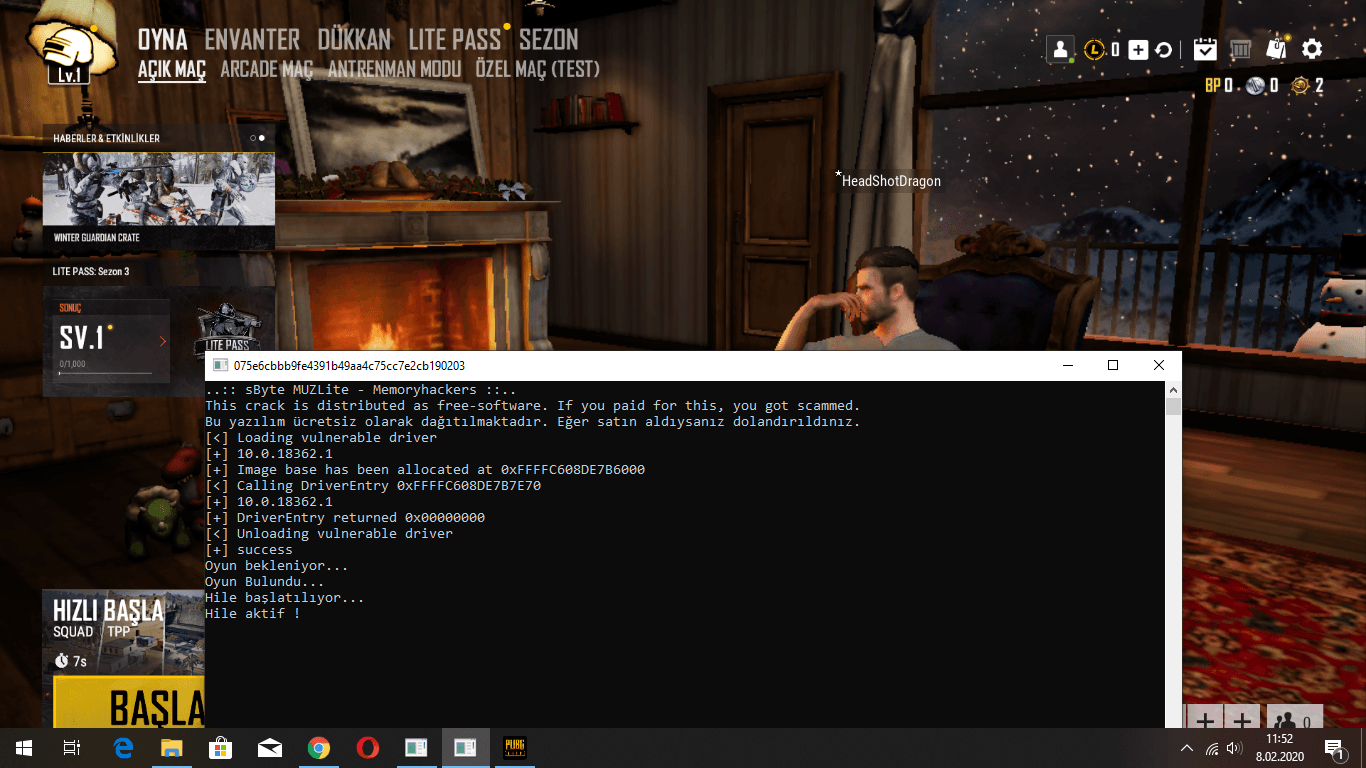
Task: Add L-Coin with the plus button
Action: (1138, 49)
